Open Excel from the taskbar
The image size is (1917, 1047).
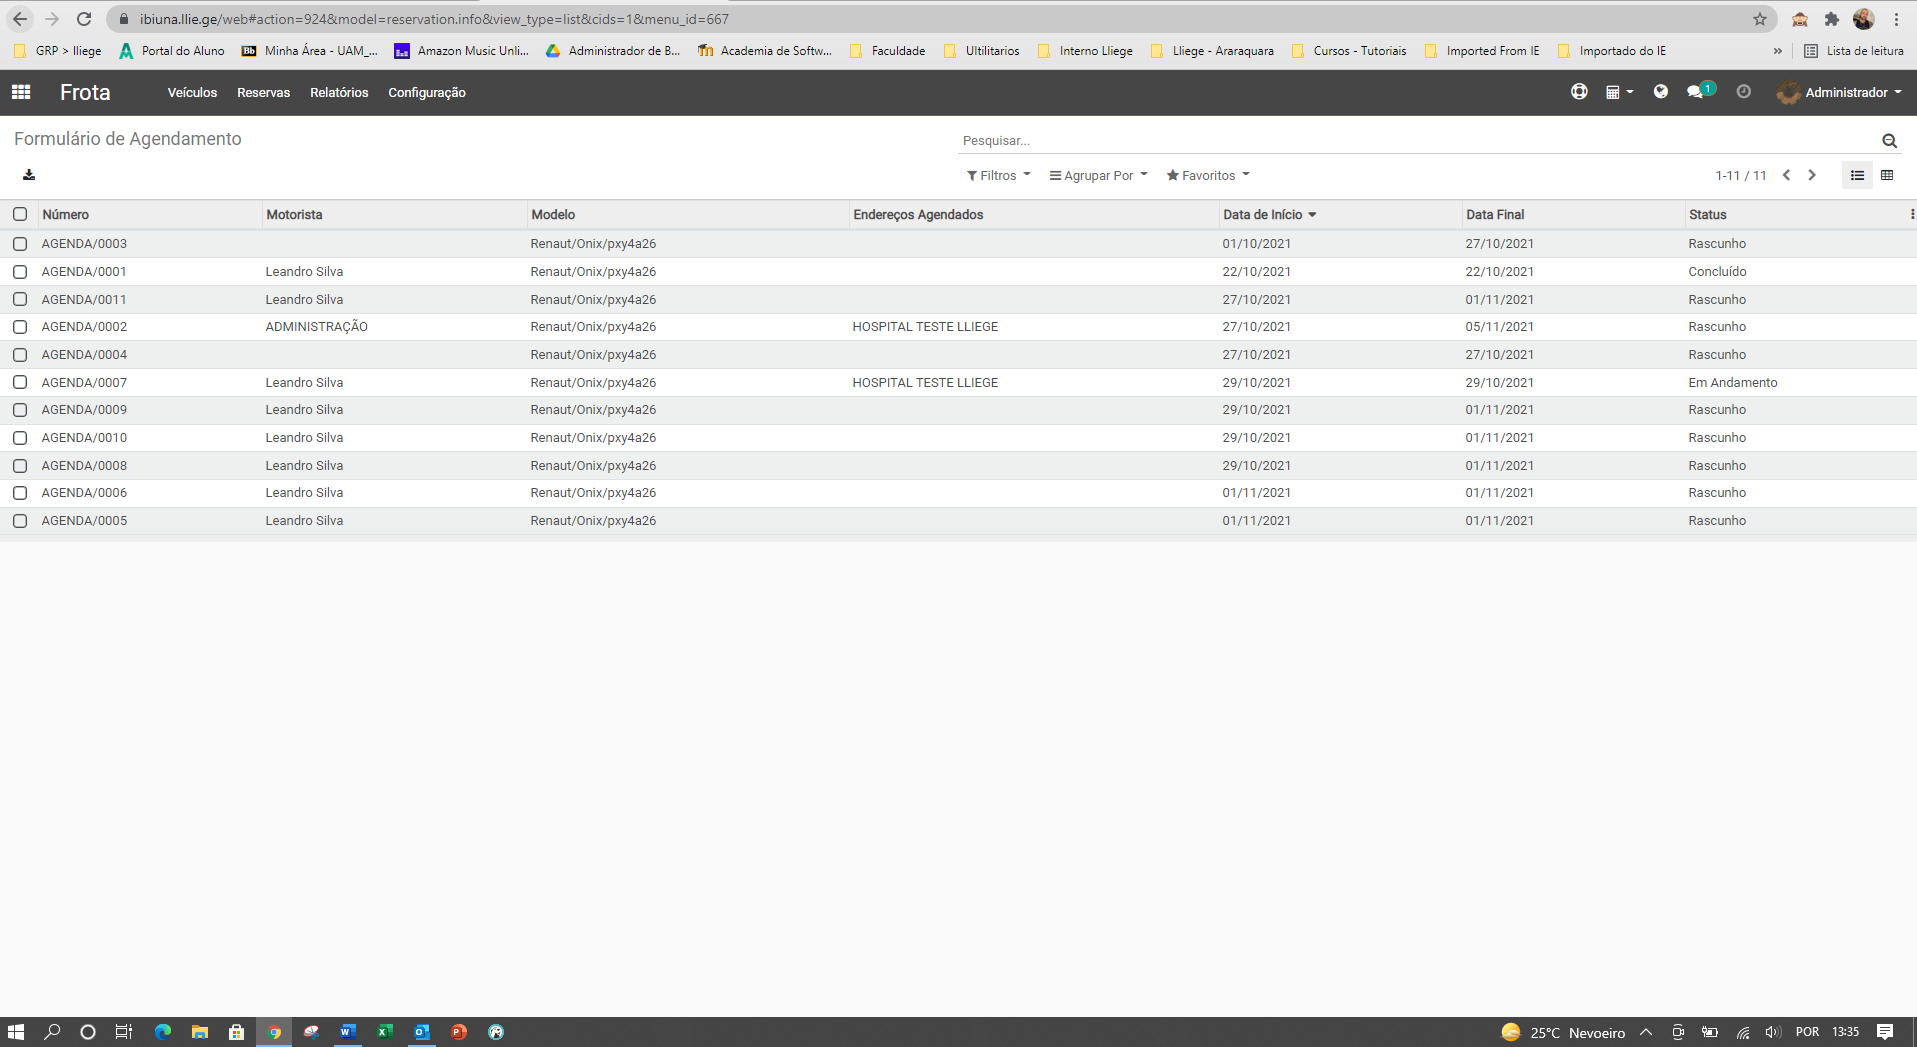click(385, 1032)
